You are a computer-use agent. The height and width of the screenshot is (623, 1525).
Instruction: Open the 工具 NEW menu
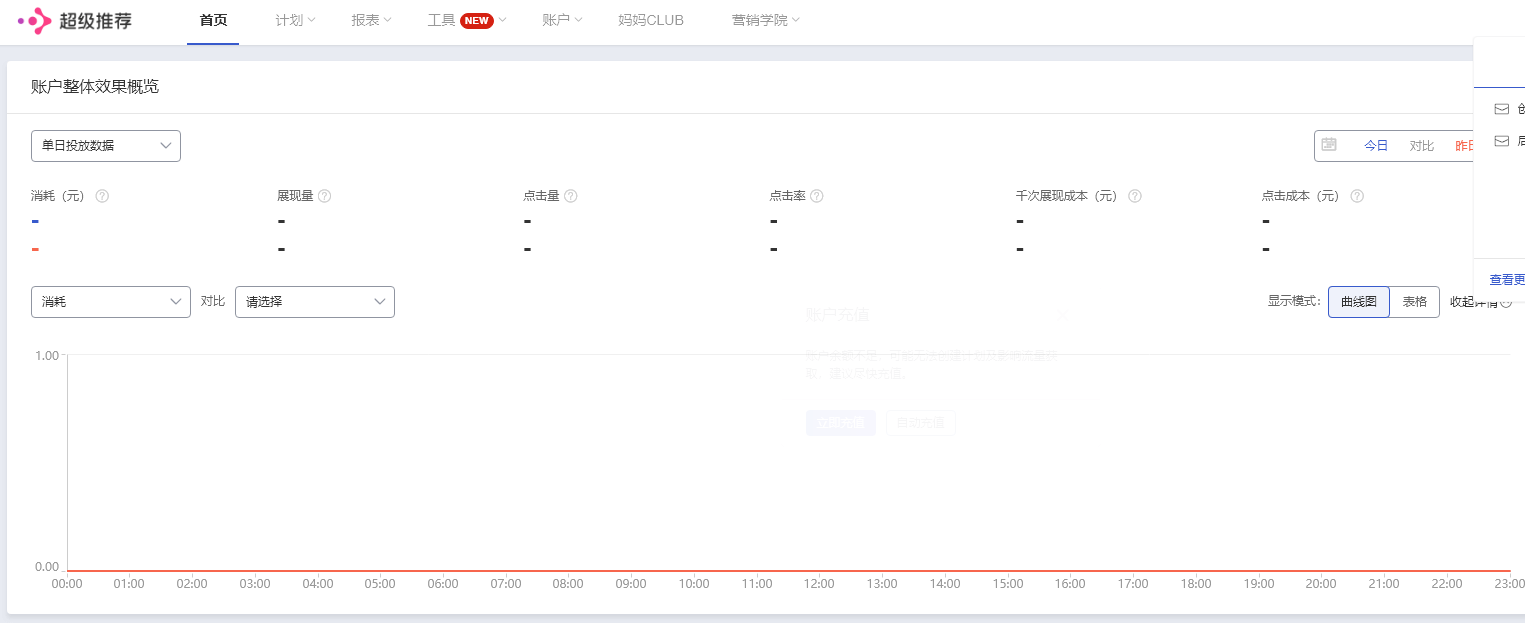[x=467, y=20]
